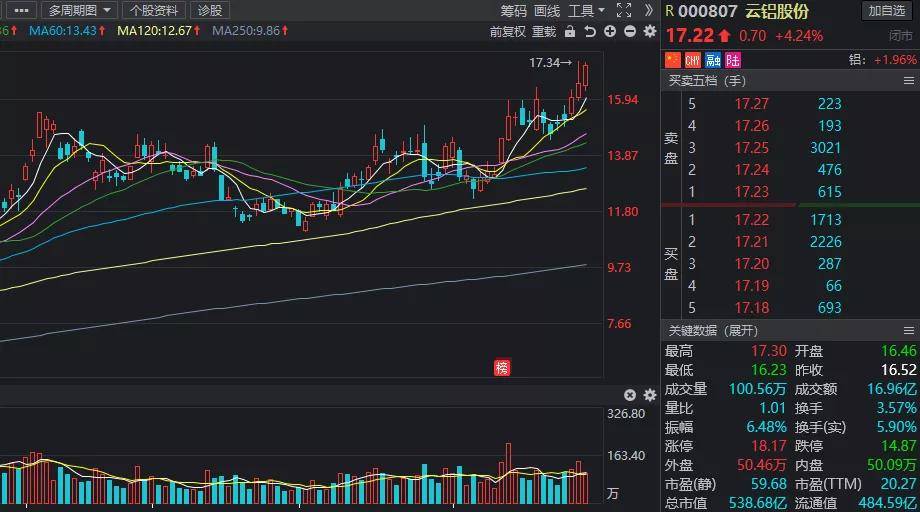This screenshot has width=920, height=512.
Task: Expand the 工具 tools dropdown
Action: point(586,11)
